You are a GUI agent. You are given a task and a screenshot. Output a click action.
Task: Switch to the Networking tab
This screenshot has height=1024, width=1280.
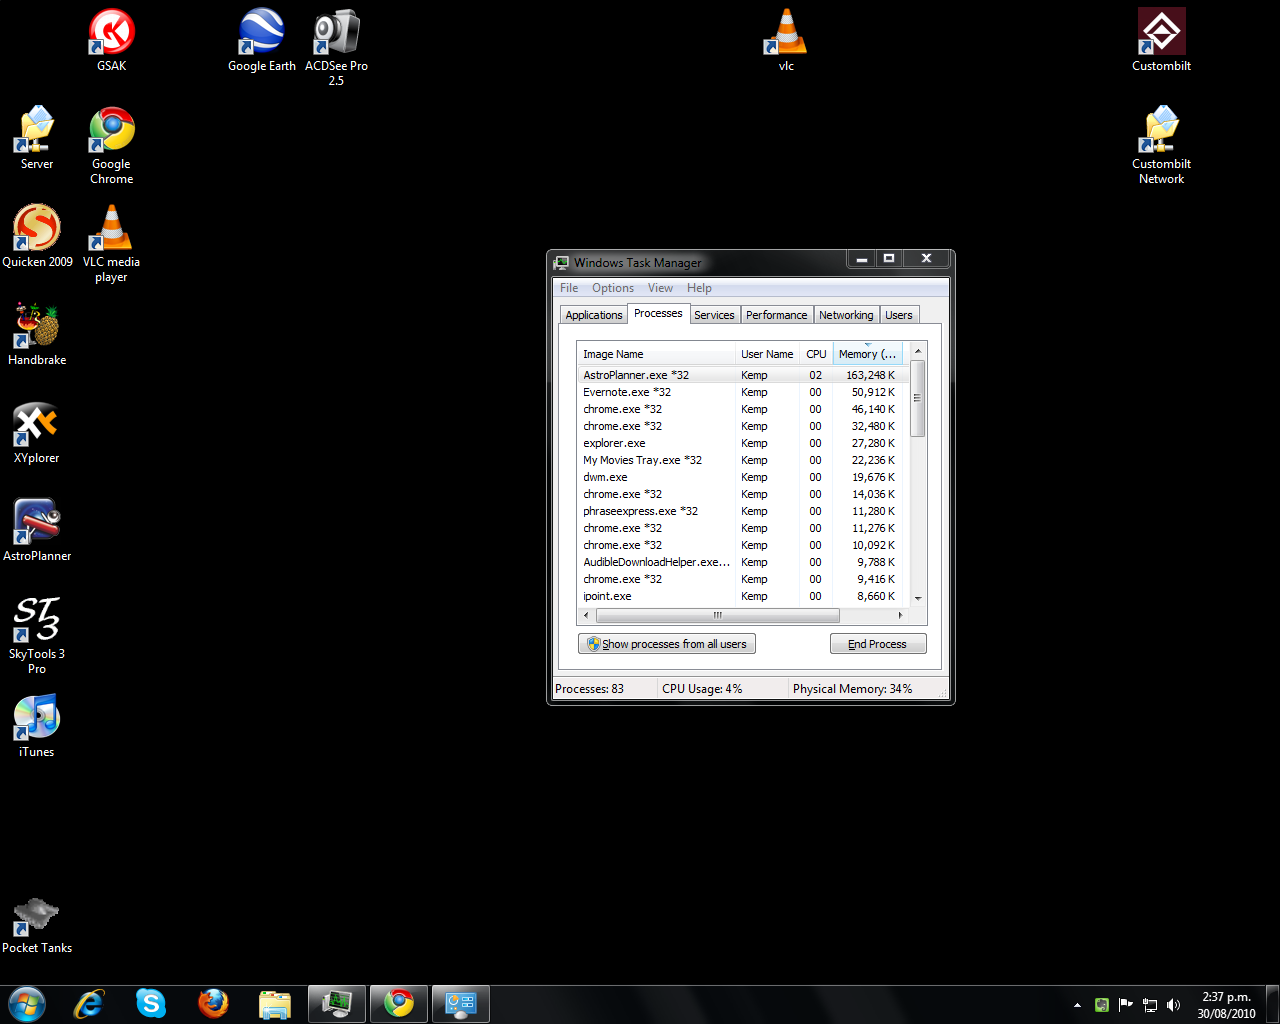[846, 315]
